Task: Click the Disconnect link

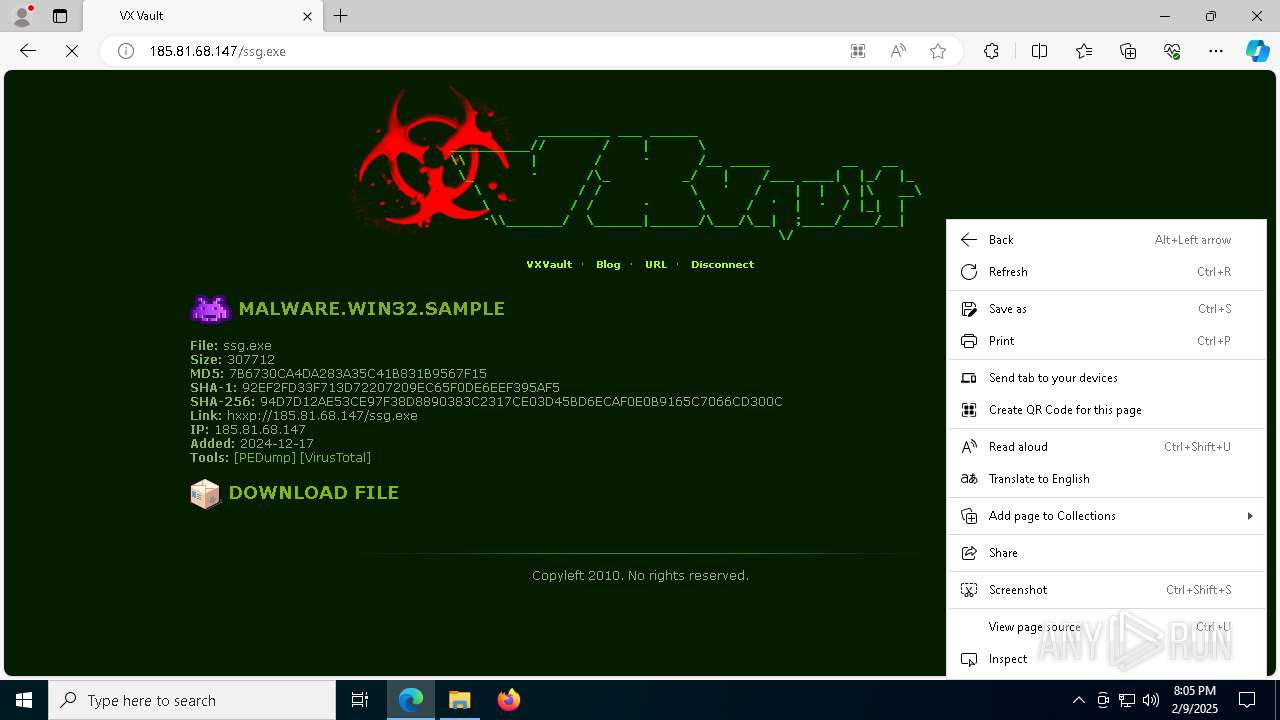Action: pos(722,265)
